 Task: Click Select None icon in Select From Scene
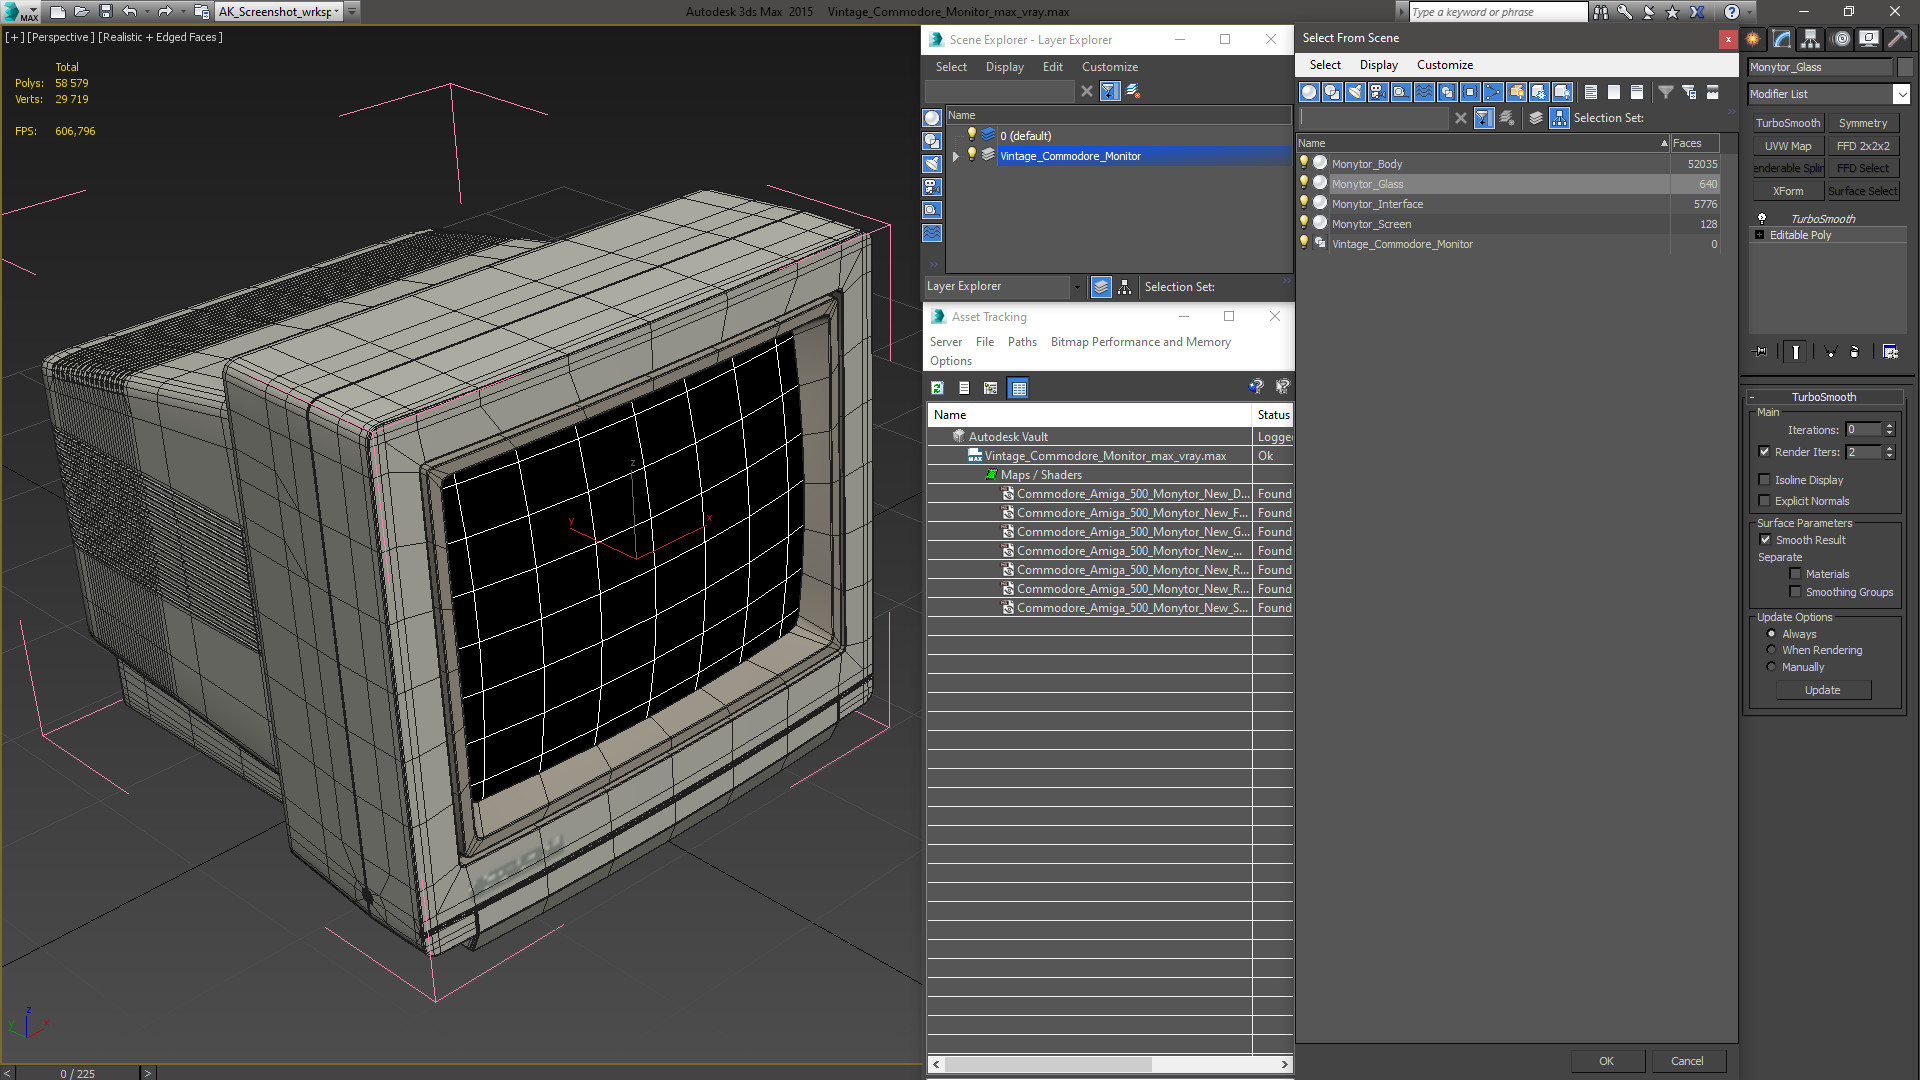tap(1614, 92)
